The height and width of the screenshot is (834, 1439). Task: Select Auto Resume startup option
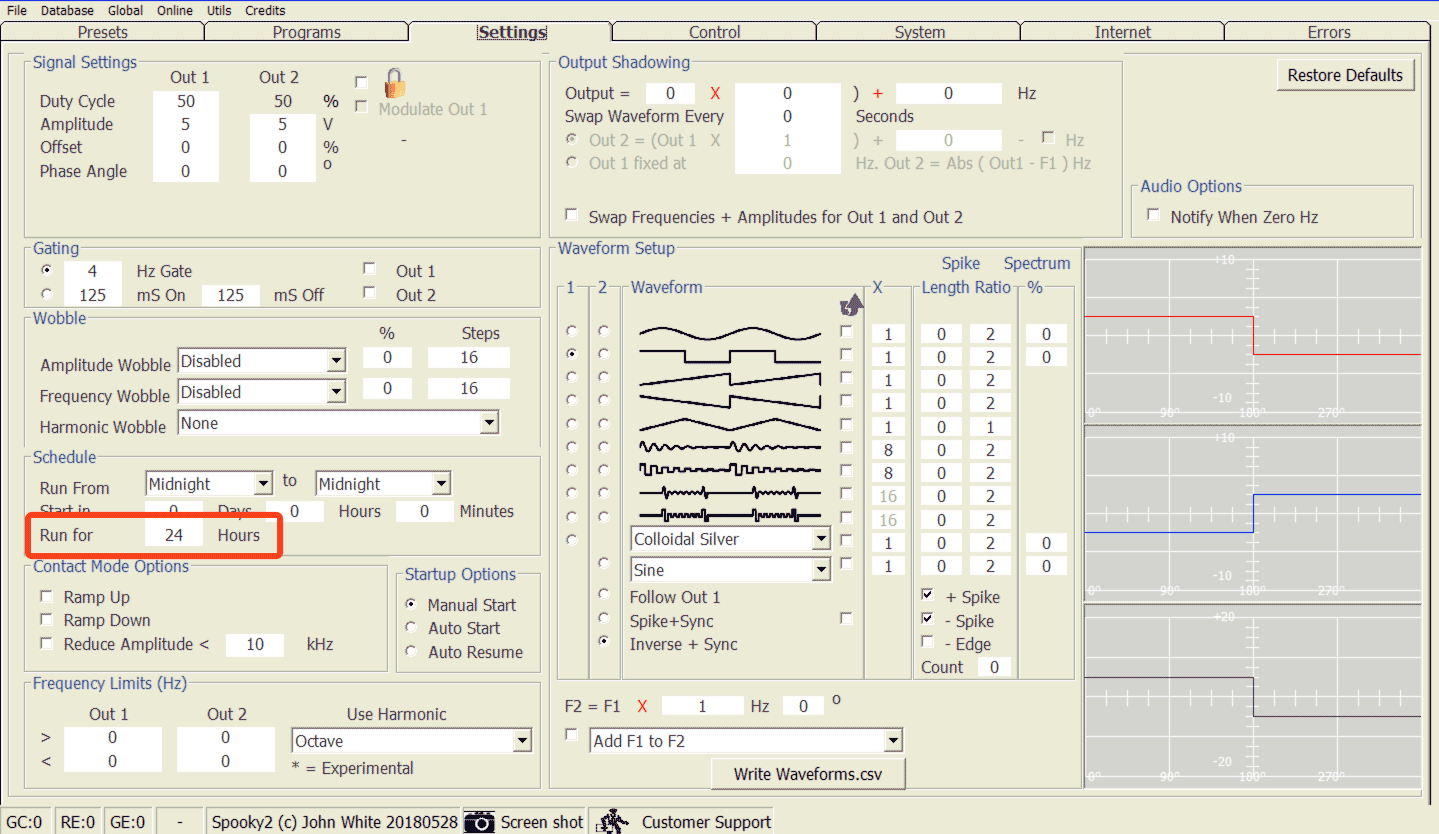[410, 651]
